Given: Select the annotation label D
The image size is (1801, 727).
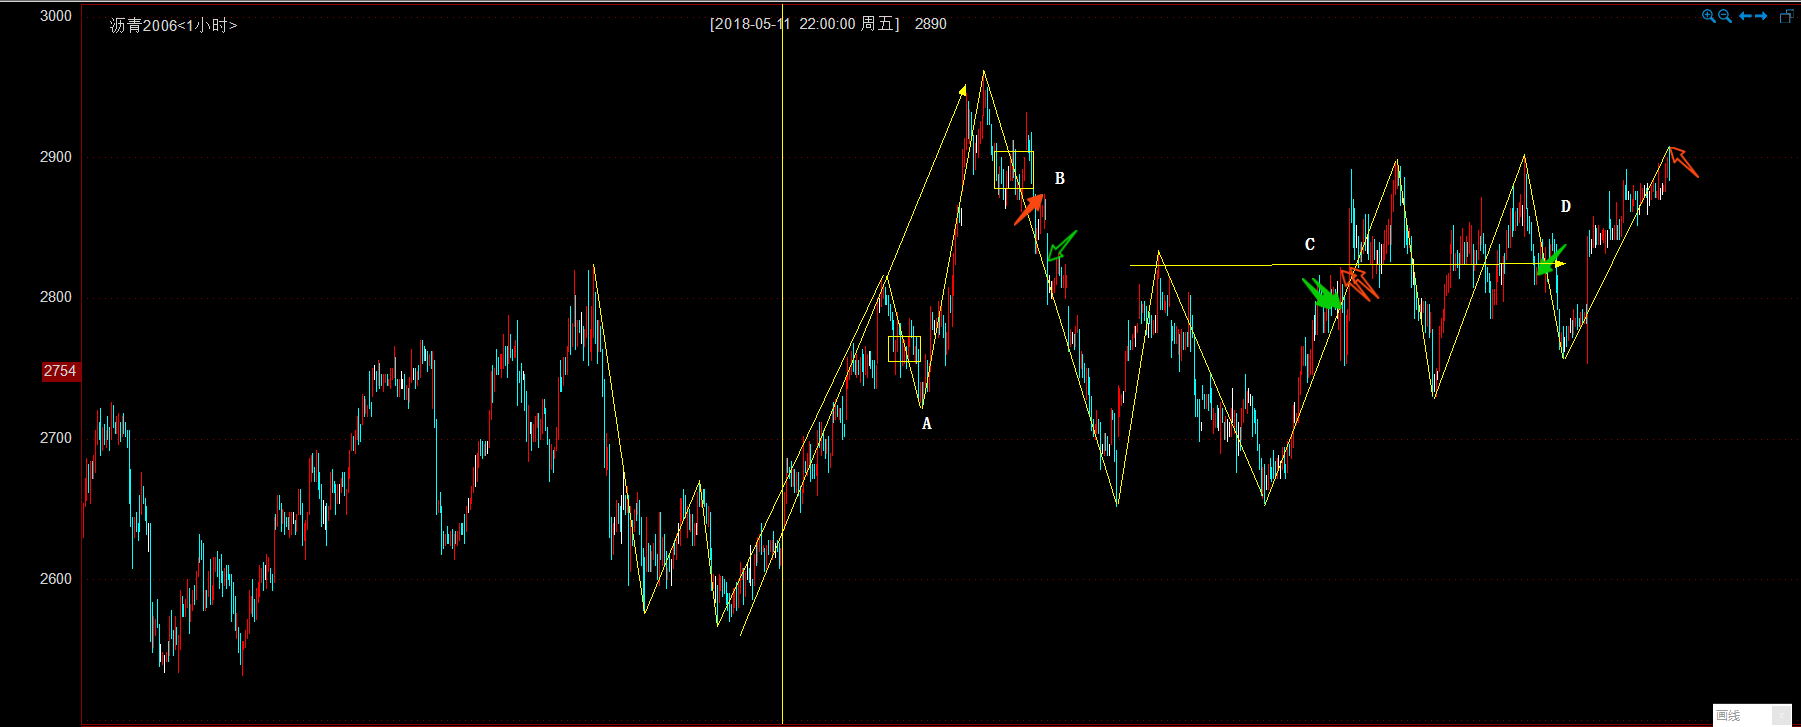Looking at the screenshot, I should (x=1565, y=207).
